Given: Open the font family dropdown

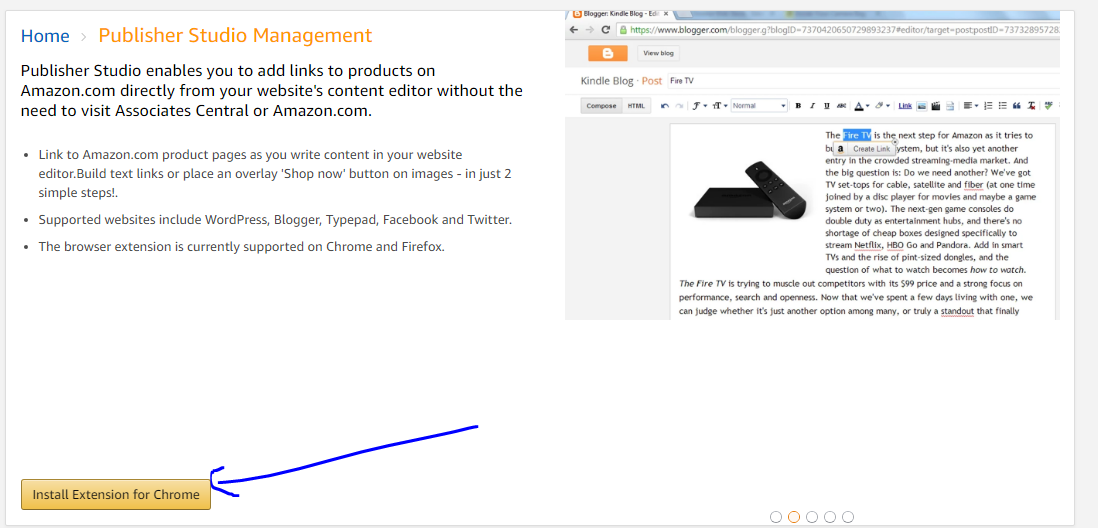Looking at the screenshot, I should pos(700,106).
